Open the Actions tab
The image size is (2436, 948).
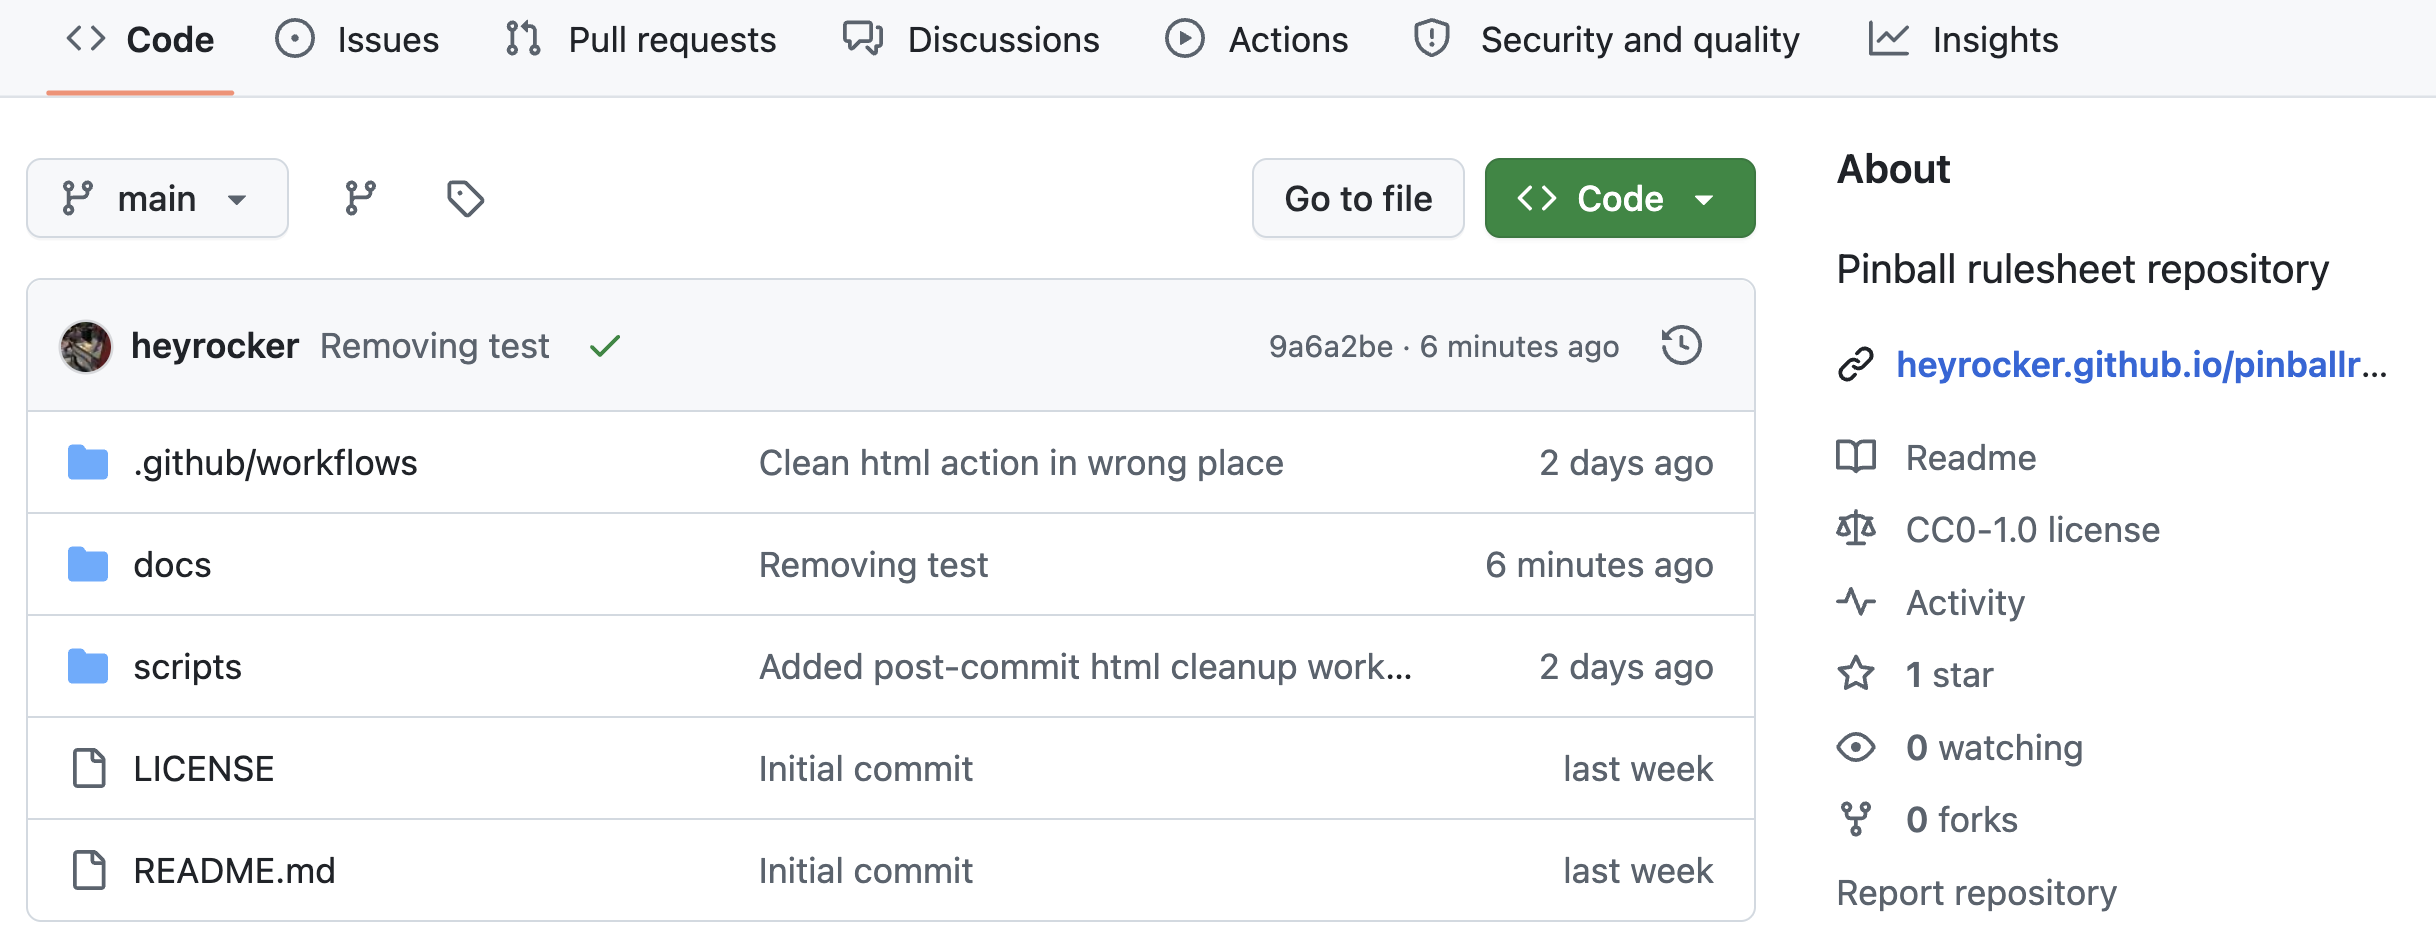click(x=1257, y=40)
